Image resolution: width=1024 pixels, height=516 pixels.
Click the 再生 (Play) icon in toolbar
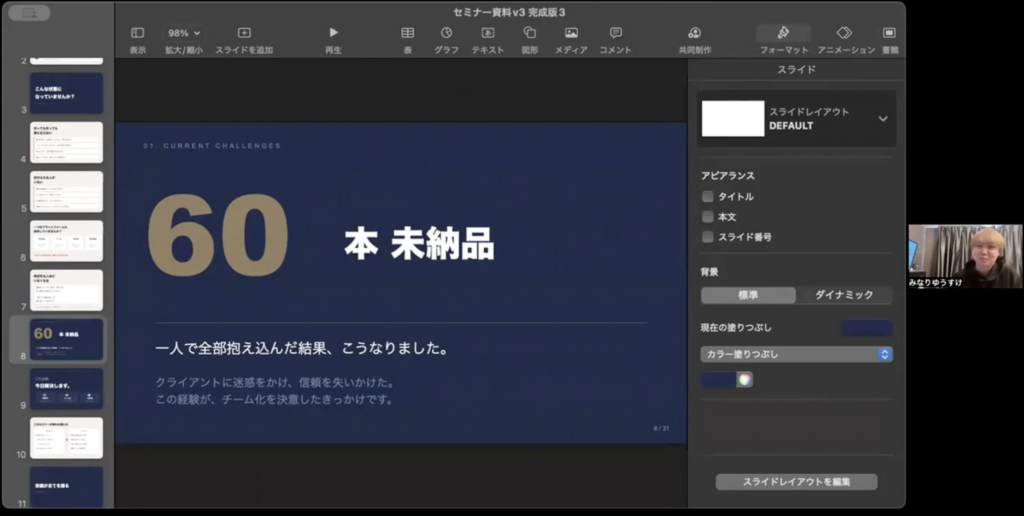click(333, 33)
